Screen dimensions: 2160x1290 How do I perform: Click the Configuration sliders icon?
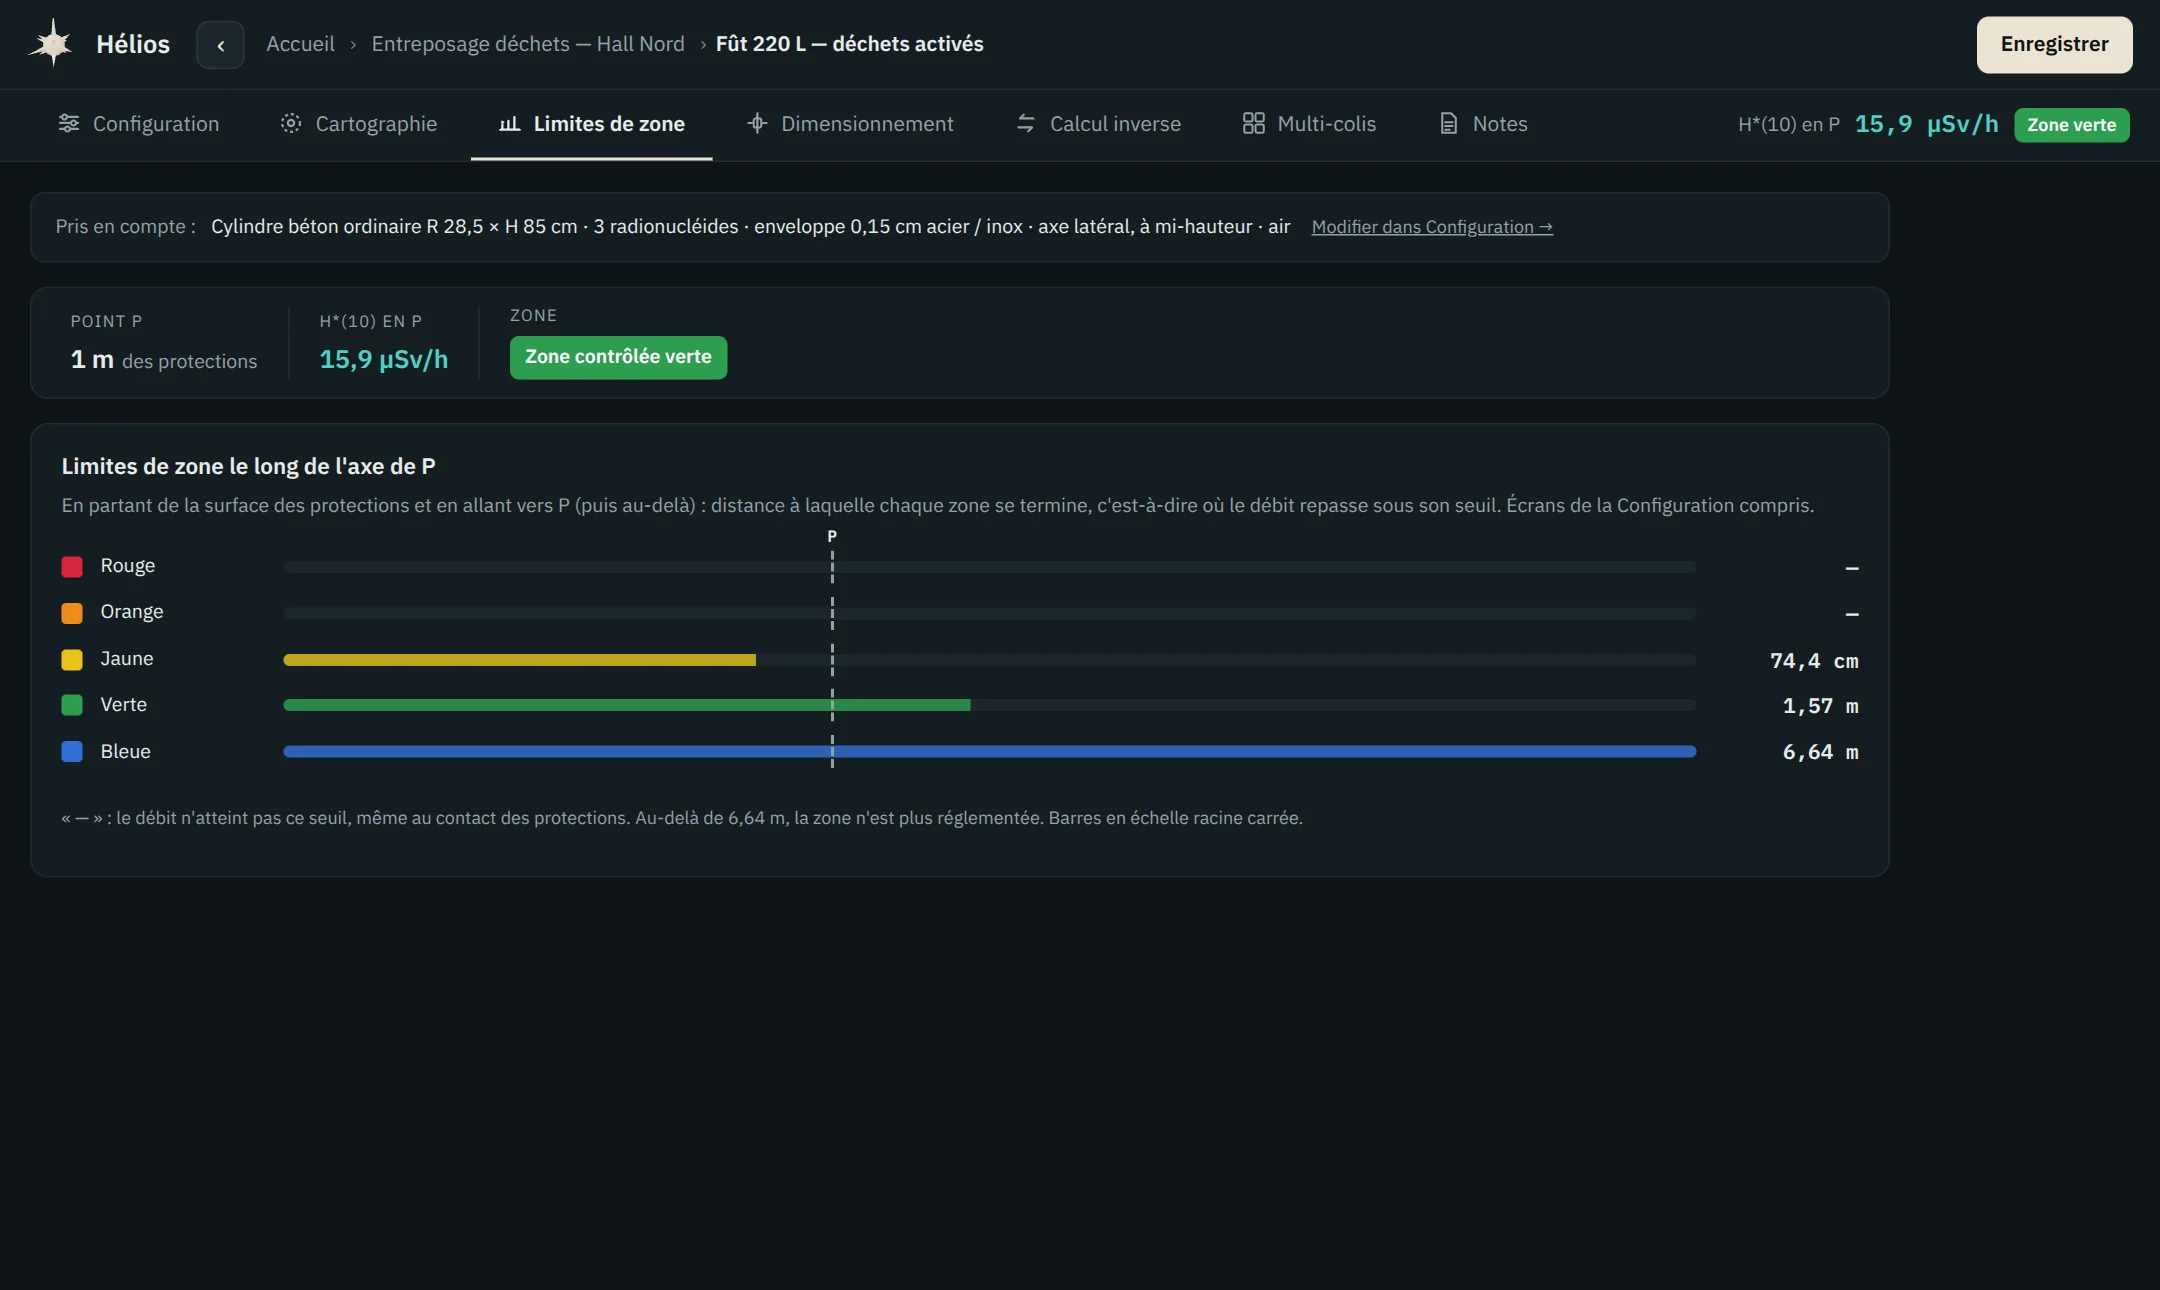(69, 123)
